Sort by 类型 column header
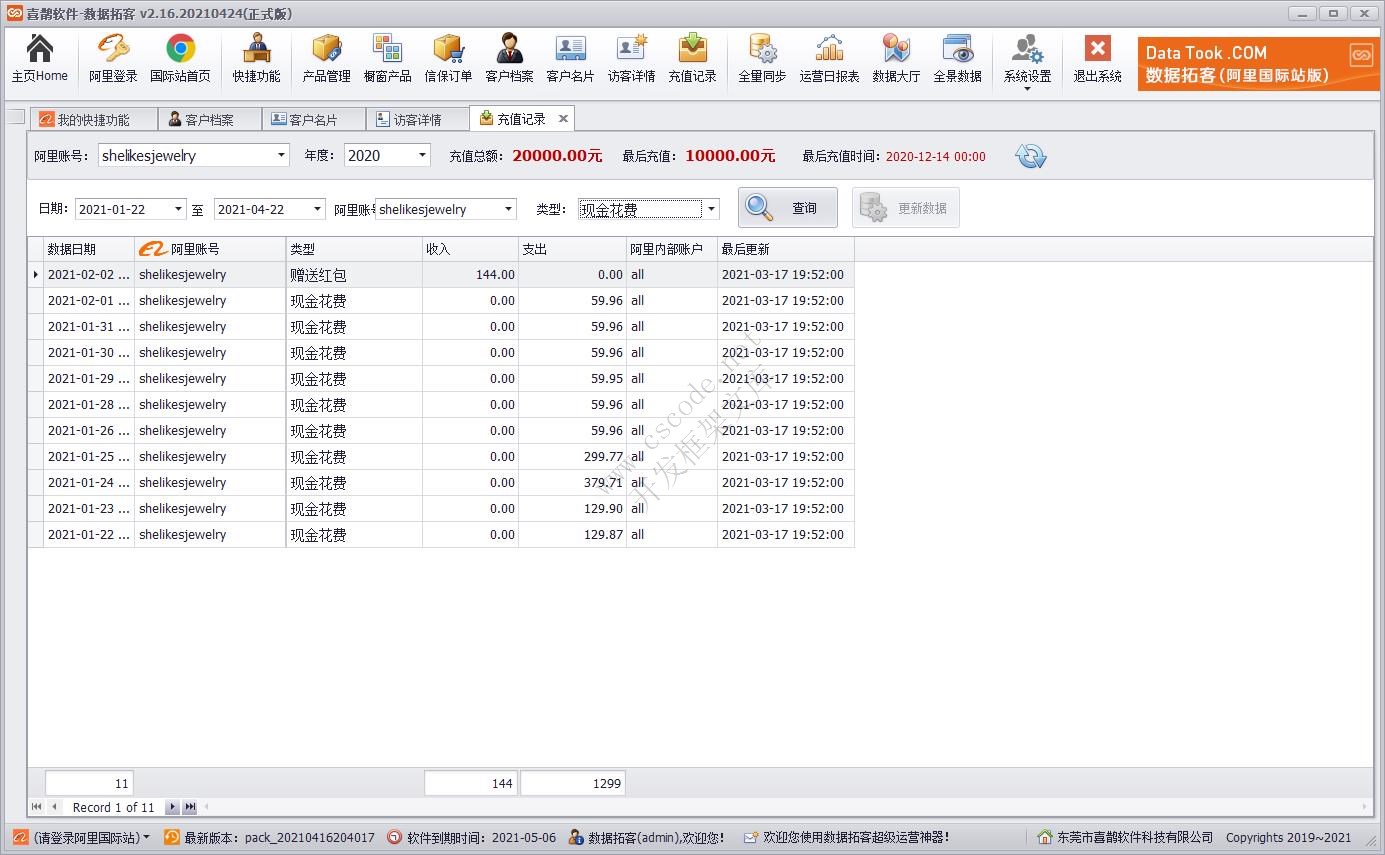Screen dimensions: 1385x855 (x=354, y=249)
